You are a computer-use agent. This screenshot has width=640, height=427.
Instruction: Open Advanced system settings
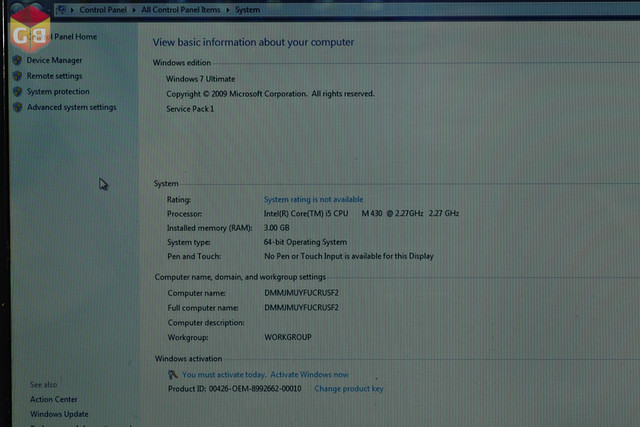click(x=71, y=107)
